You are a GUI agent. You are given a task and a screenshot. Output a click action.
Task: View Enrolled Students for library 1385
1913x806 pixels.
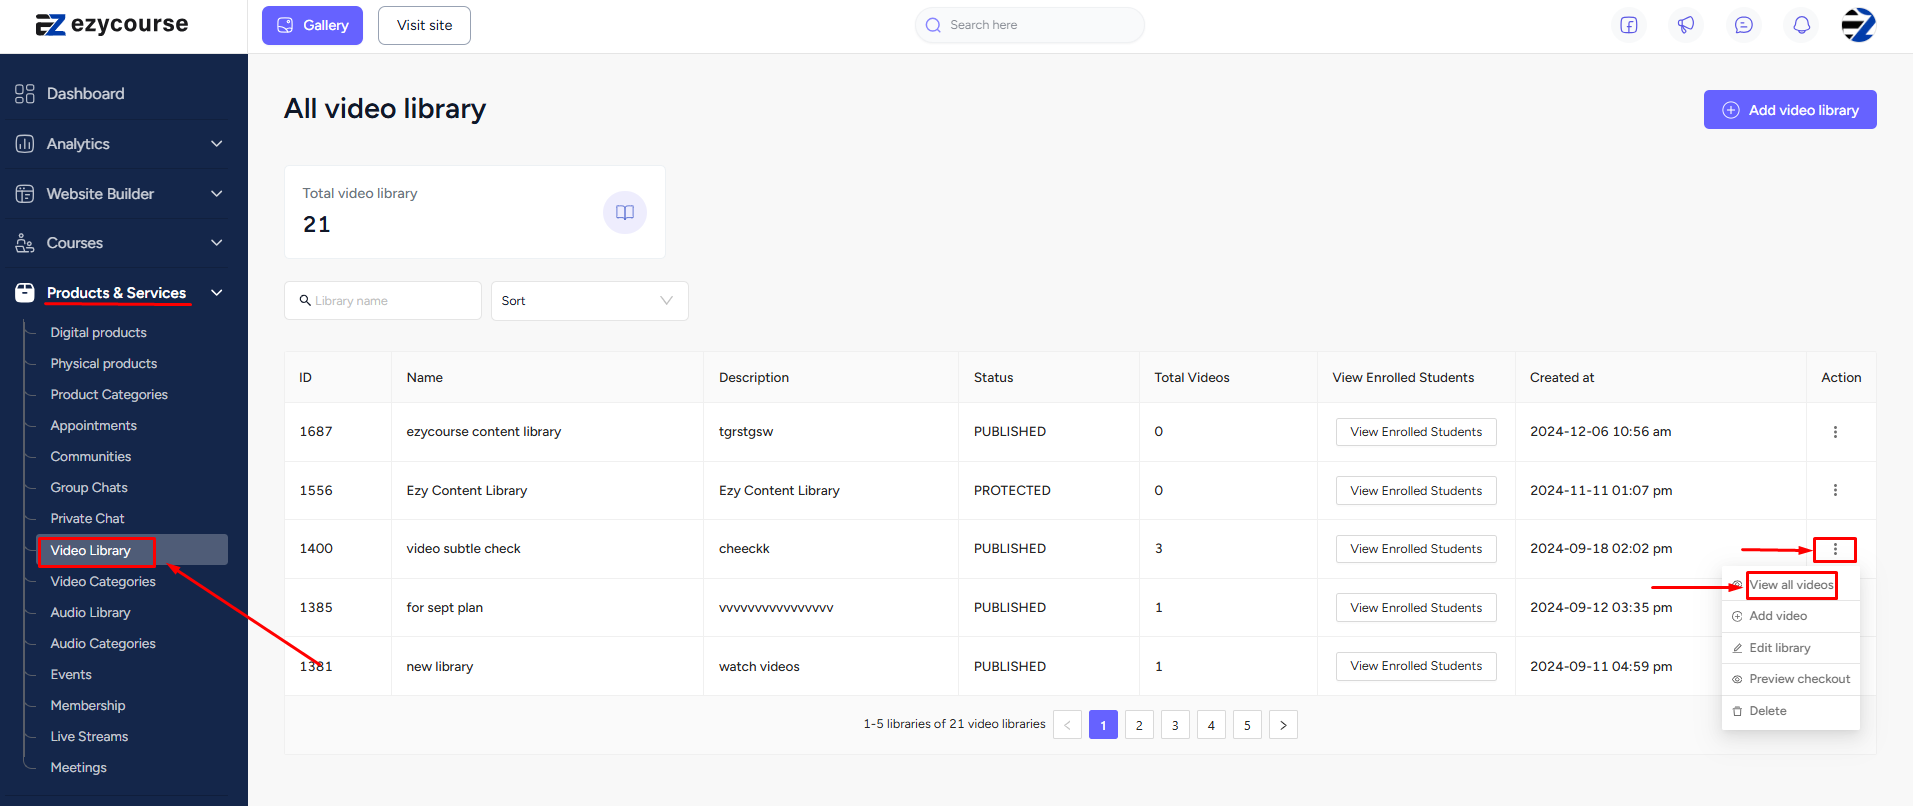(x=1416, y=608)
